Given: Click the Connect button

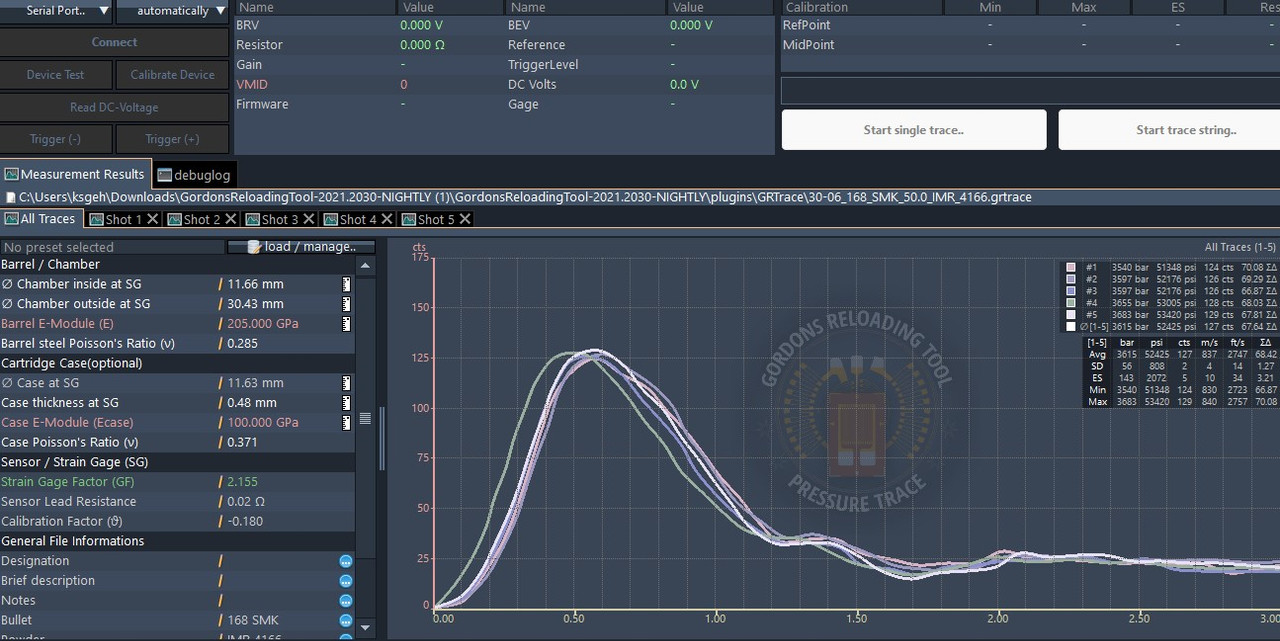Looking at the screenshot, I should coord(114,42).
